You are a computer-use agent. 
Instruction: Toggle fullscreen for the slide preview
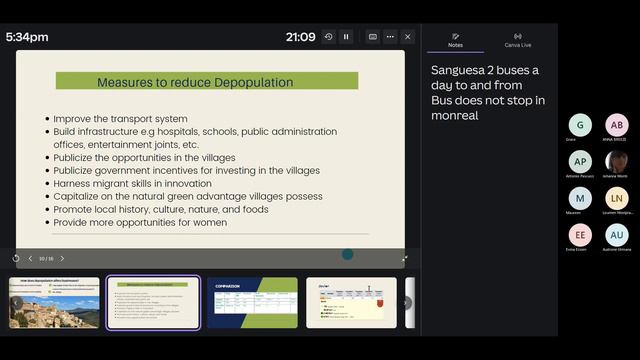pos(404,258)
